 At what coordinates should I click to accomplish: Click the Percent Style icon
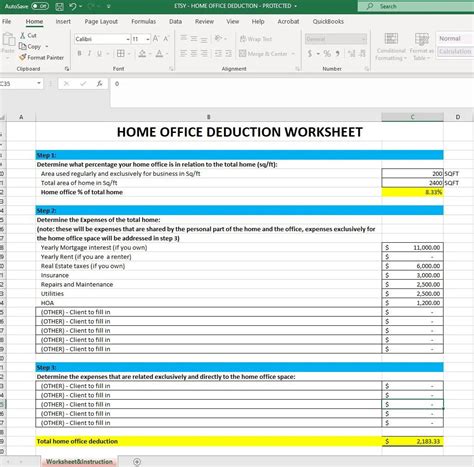click(x=327, y=53)
